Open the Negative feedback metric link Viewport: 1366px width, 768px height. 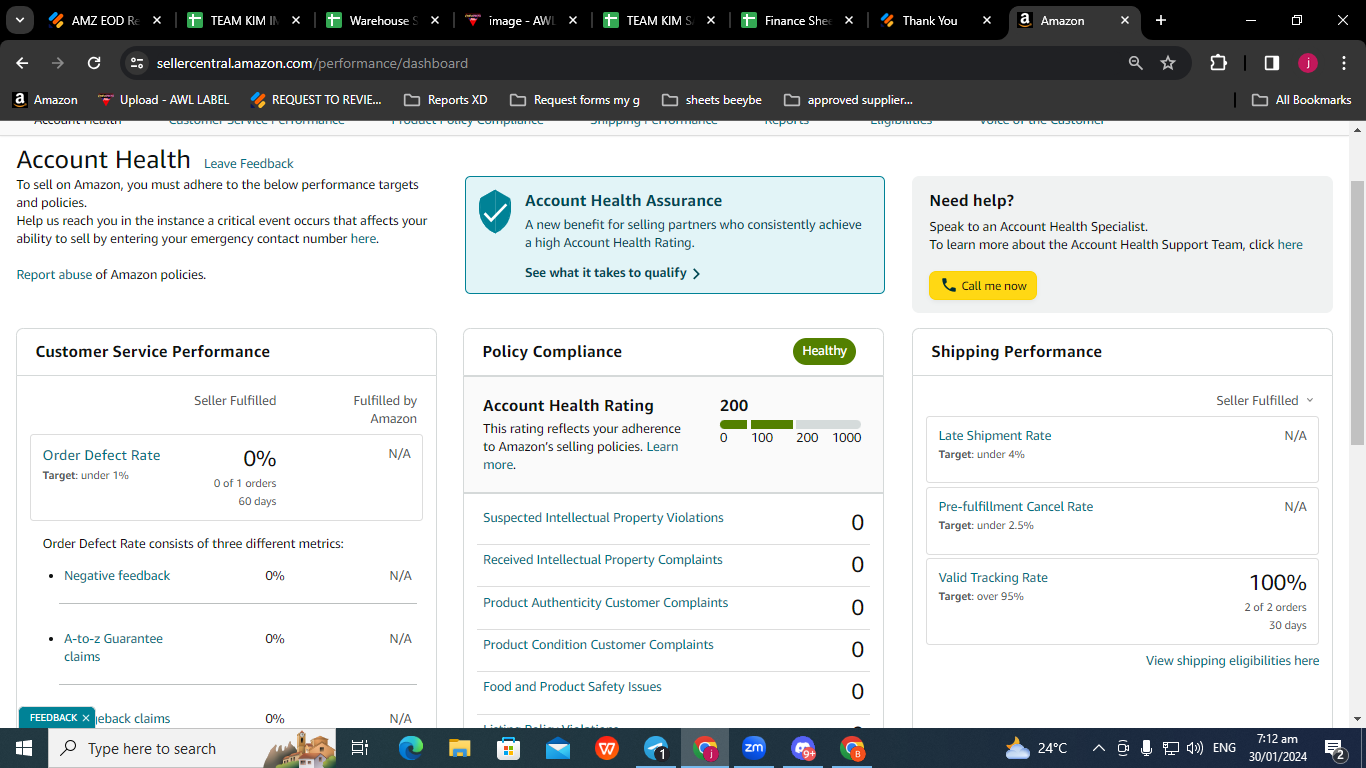117,576
